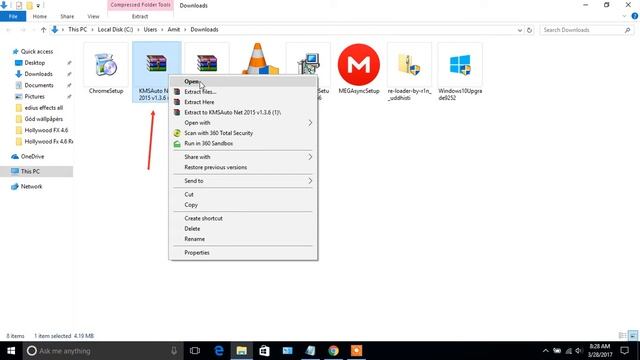Open Quick access in sidebar

pos(36,51)
